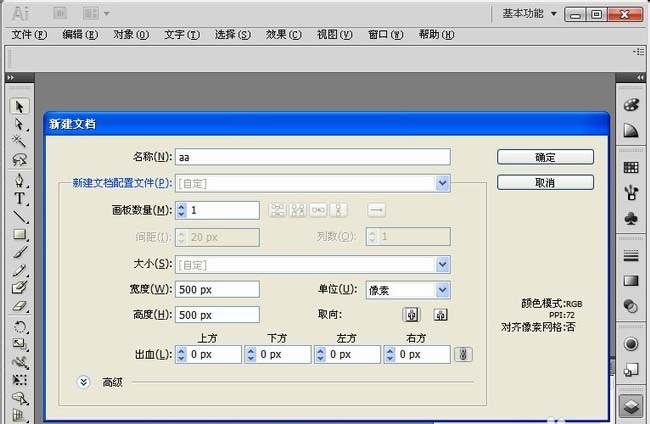Open 文字(T) menu

coord(182,34)
